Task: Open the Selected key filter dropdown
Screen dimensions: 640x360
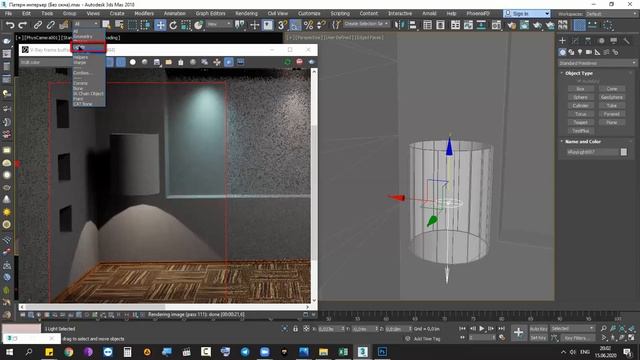Action: pyautogui.click(x=572, y=329)
